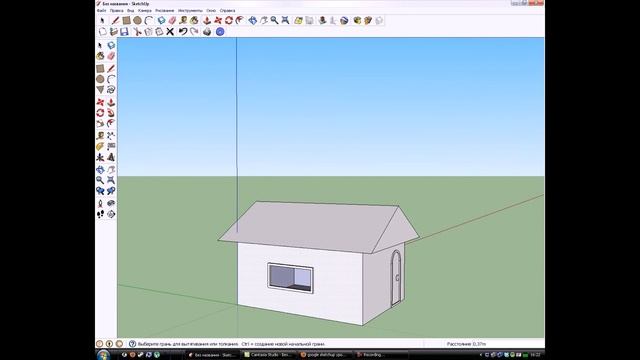640x360 pixels.
Task: Click Make Component icon in top toolbar
Action: 162,20
